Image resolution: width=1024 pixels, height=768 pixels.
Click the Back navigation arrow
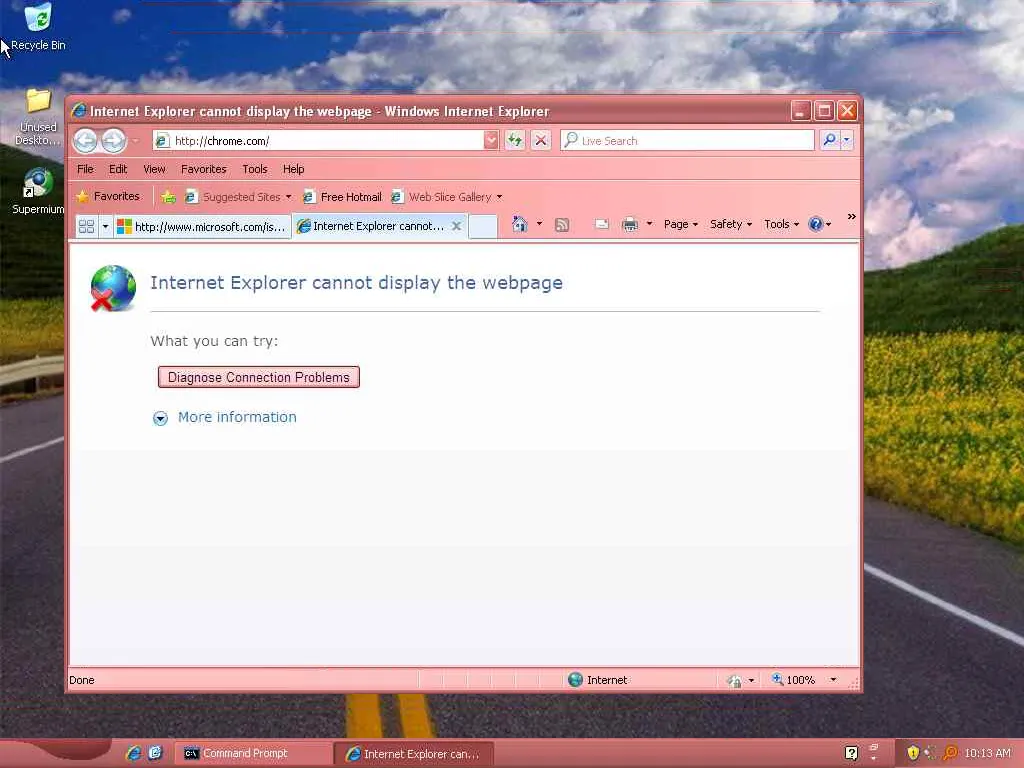point(85,140)
